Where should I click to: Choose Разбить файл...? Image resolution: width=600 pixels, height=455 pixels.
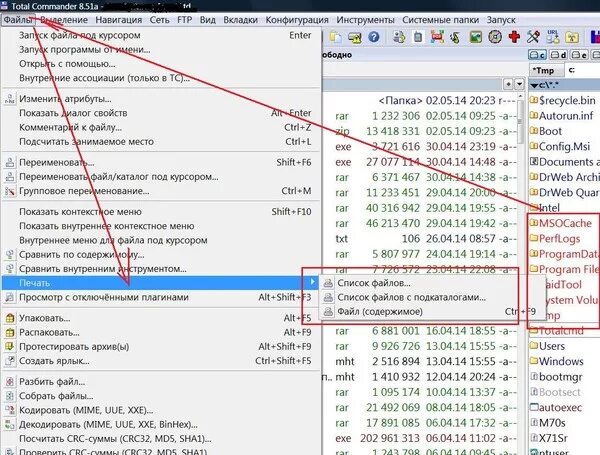tap(161, 382)
